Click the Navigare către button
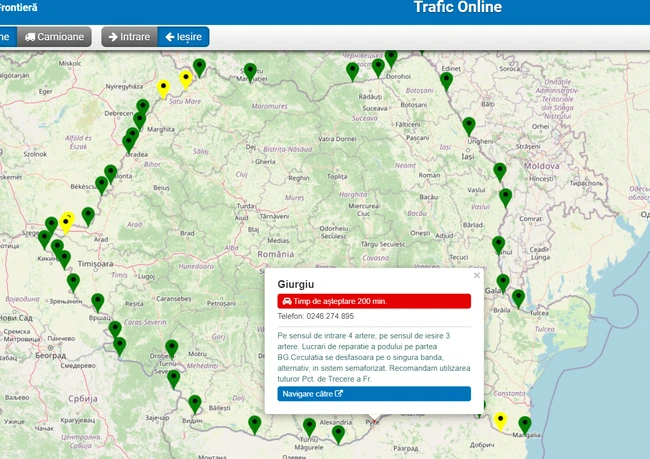650x459 pixels. [x=373, y=394]
